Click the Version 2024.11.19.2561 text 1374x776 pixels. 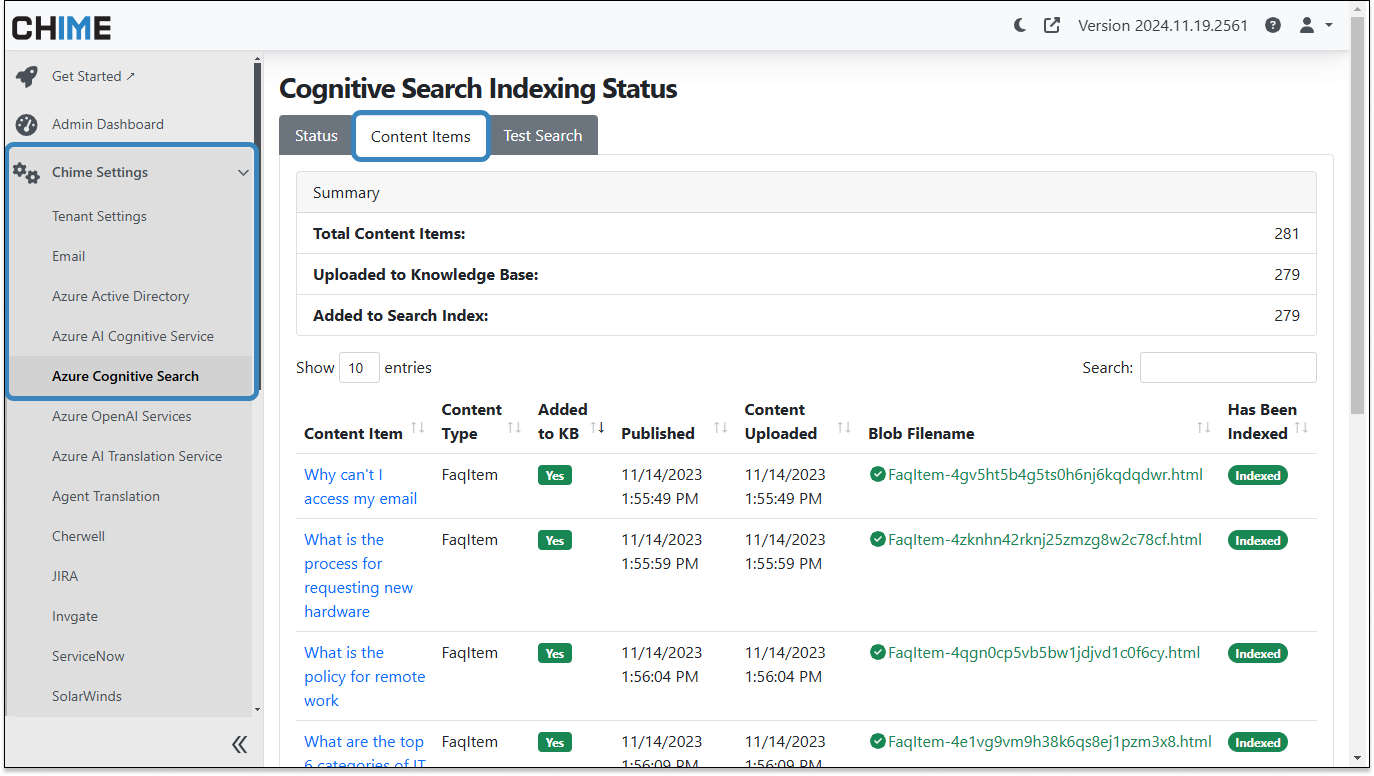click(x=1163, y=26)
